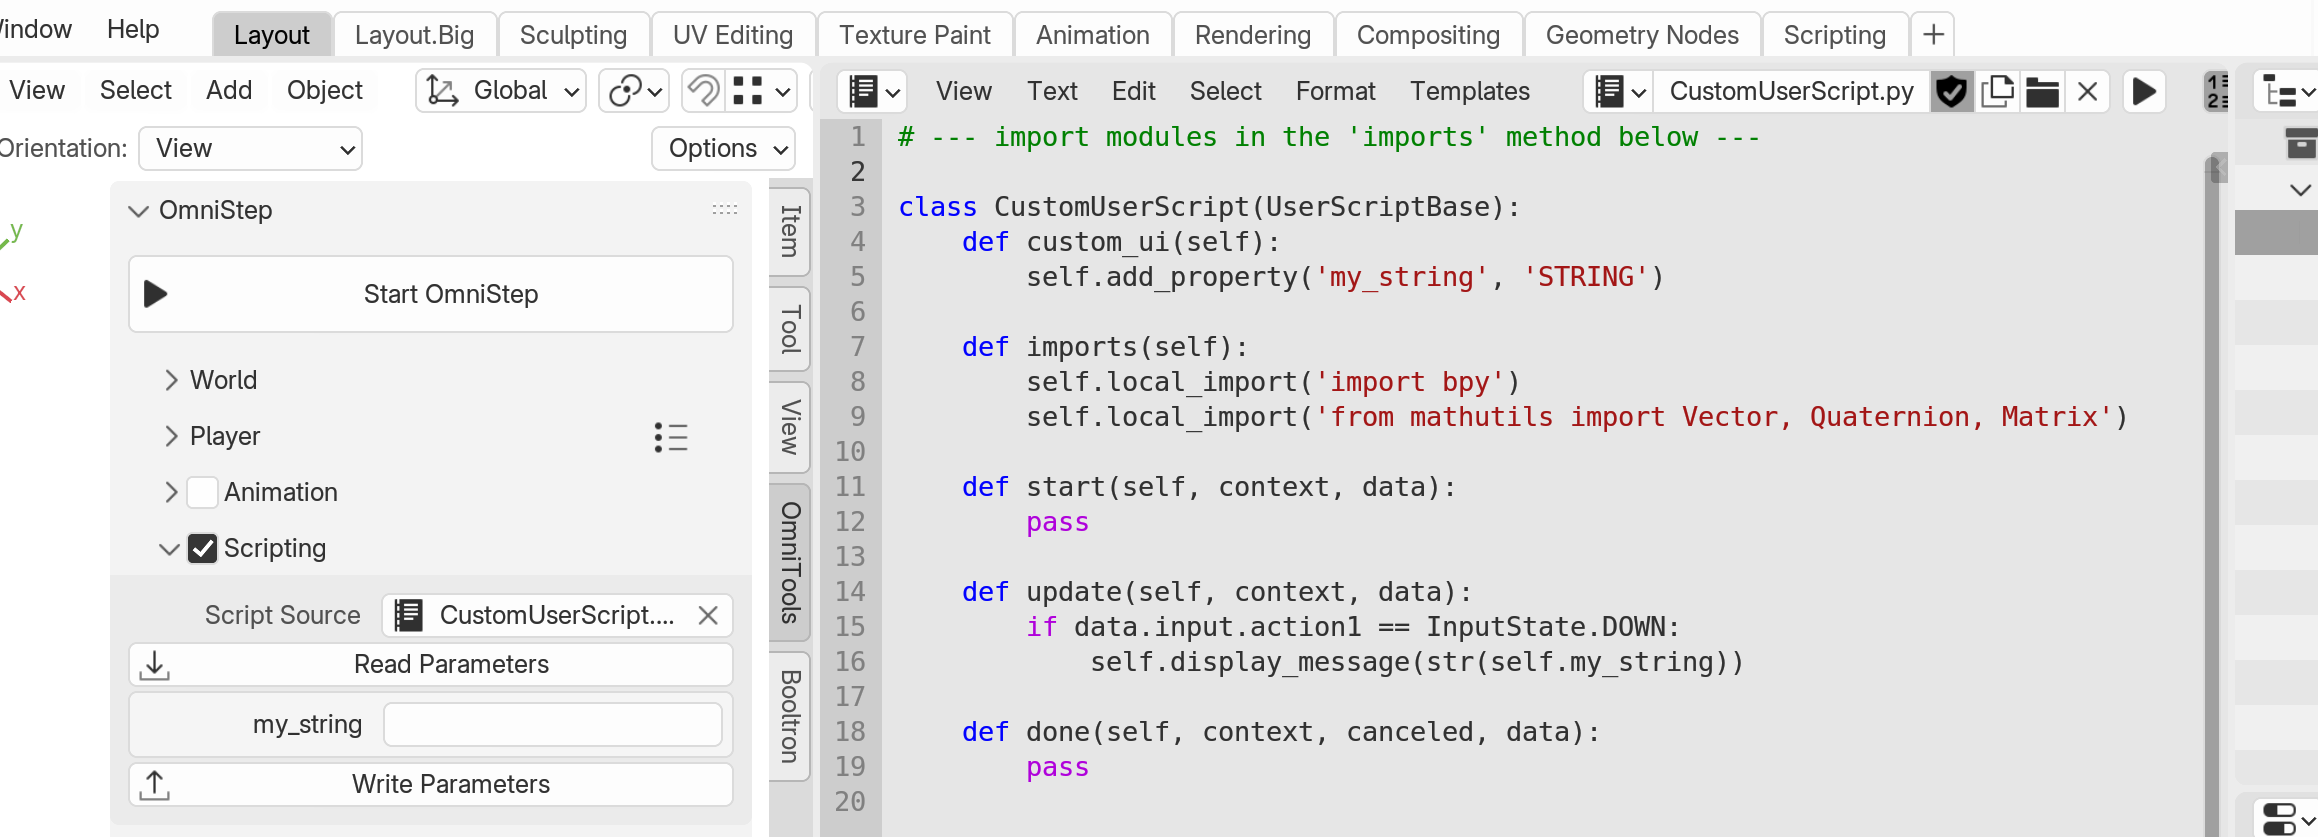The image size is (2318, 837).
Task: Open the text editor Text menu
Action: click(x=1052, y=92)
